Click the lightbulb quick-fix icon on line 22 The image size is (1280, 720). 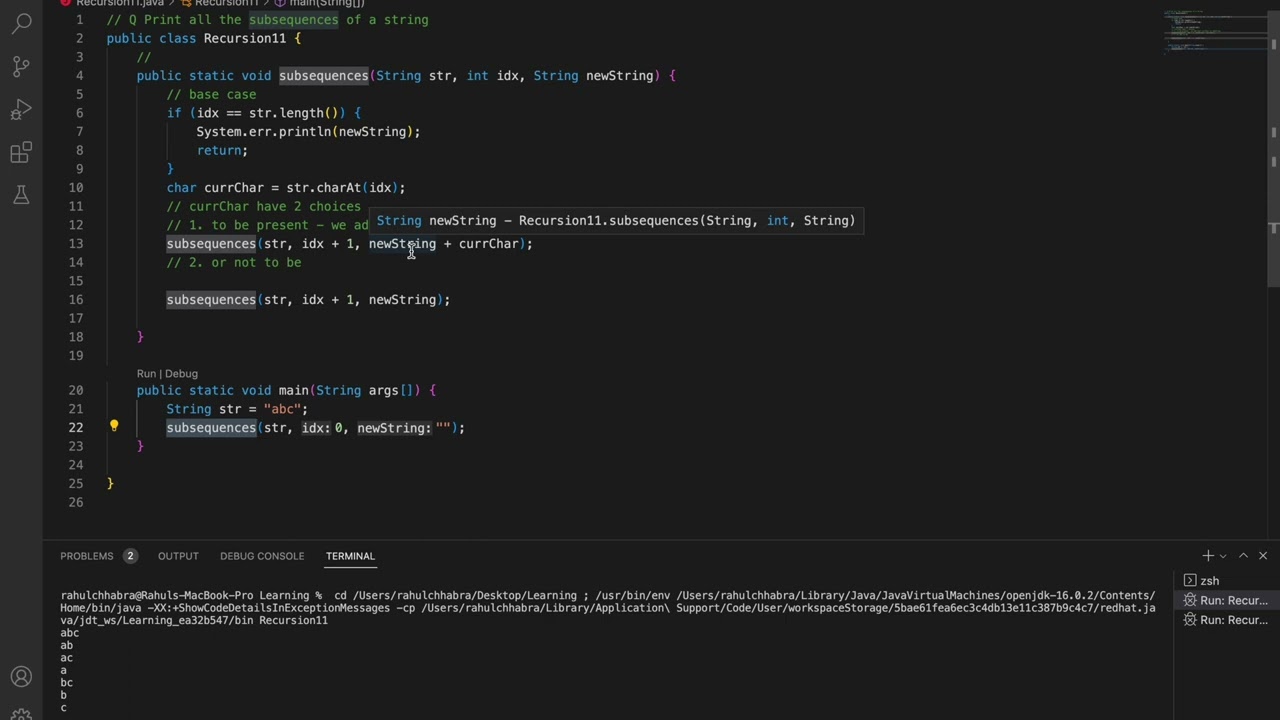[x=114, y=426]
